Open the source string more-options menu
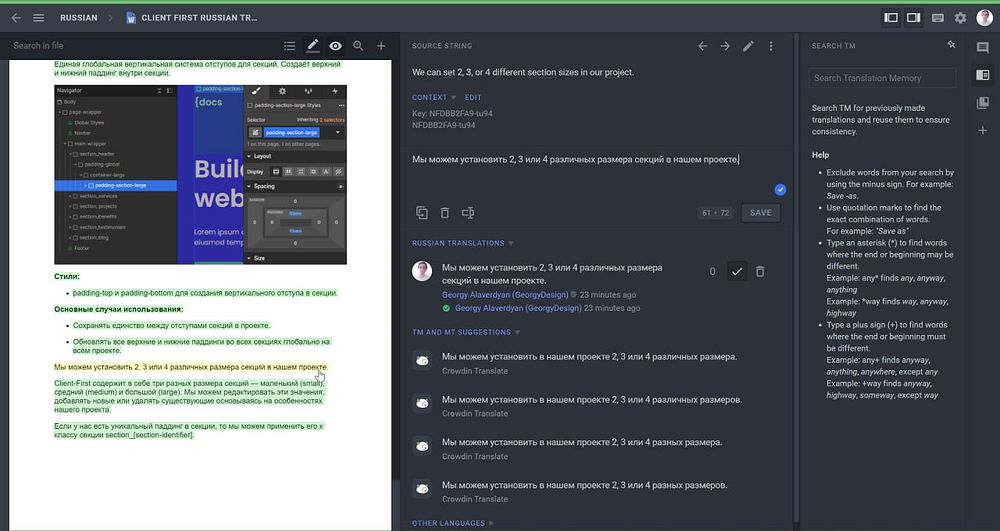The width and height of the screenshot is (1000, 531). [771, 46]
